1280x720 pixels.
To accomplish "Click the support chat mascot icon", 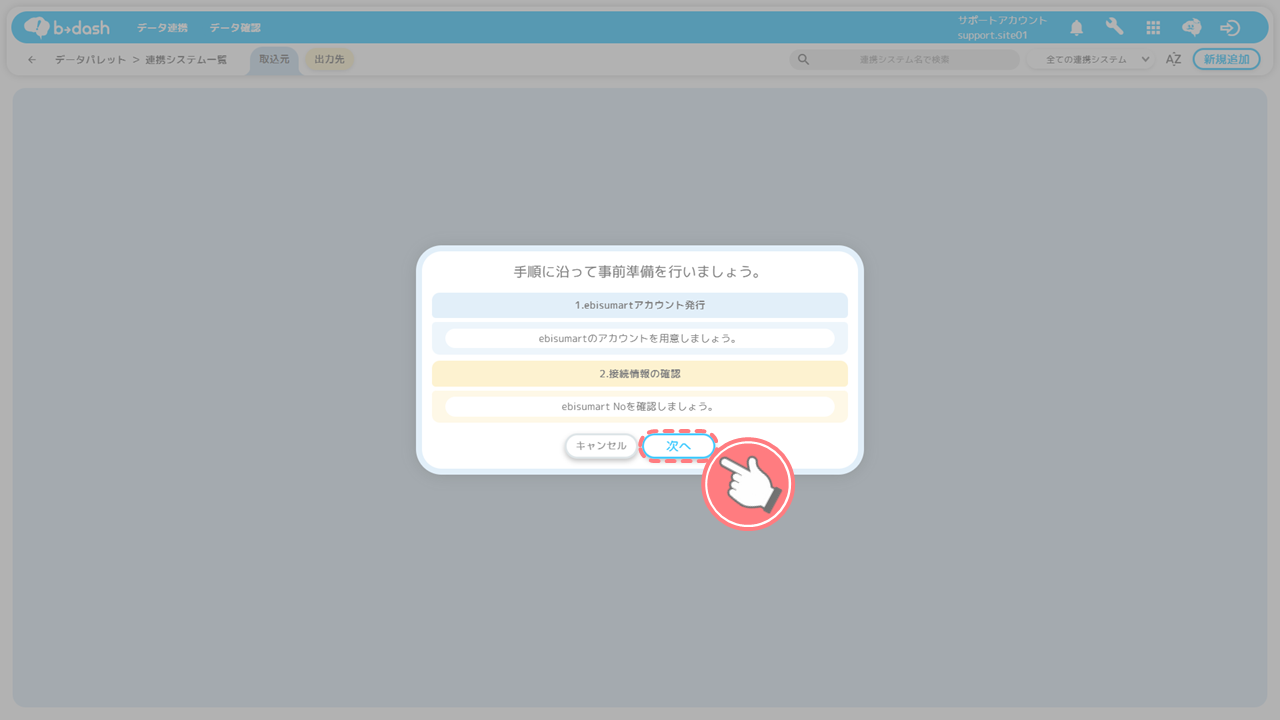I will [1191, 28].
